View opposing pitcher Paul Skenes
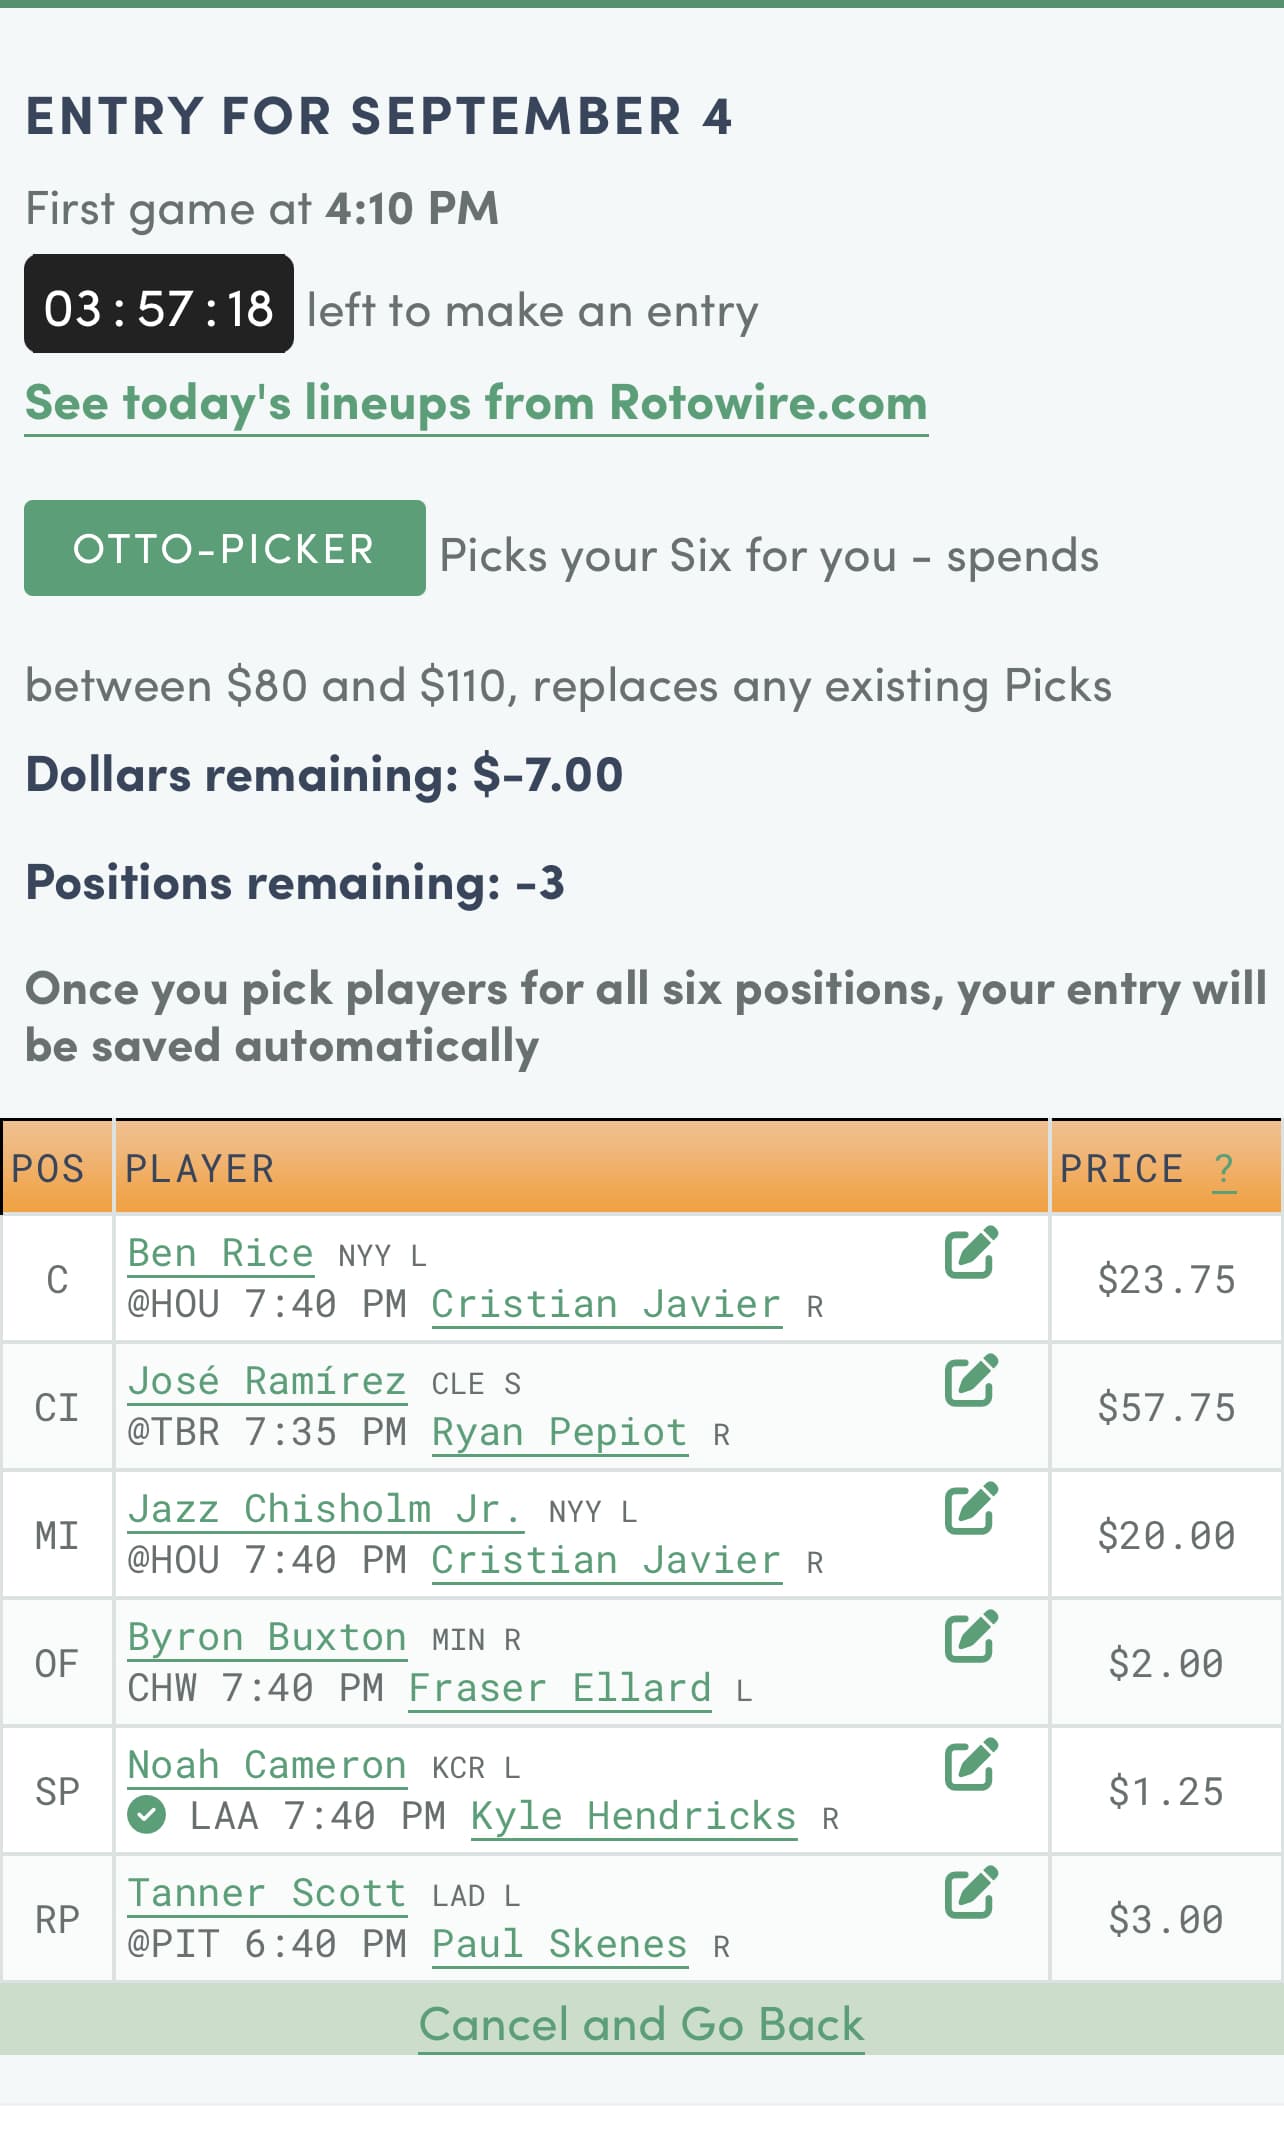 (559, 1944)
